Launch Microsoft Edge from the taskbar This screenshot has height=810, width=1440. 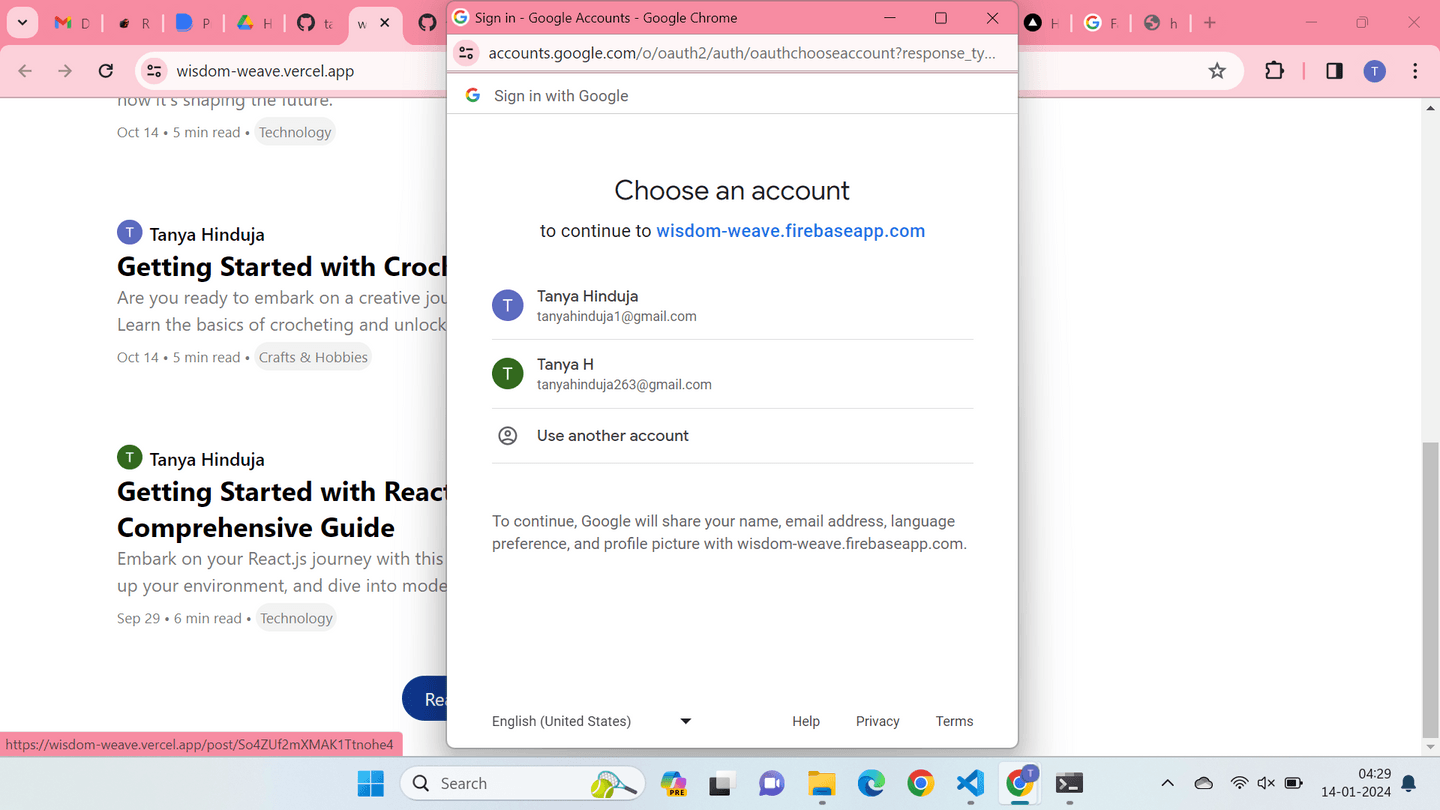[x=871, y=783]
